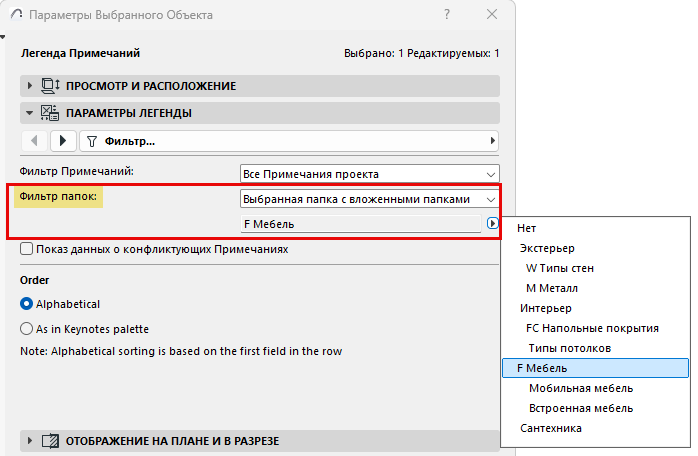Choose Сантехника folder in the list
This screenshot has height=456, width=698.
[x=596, y=428]
